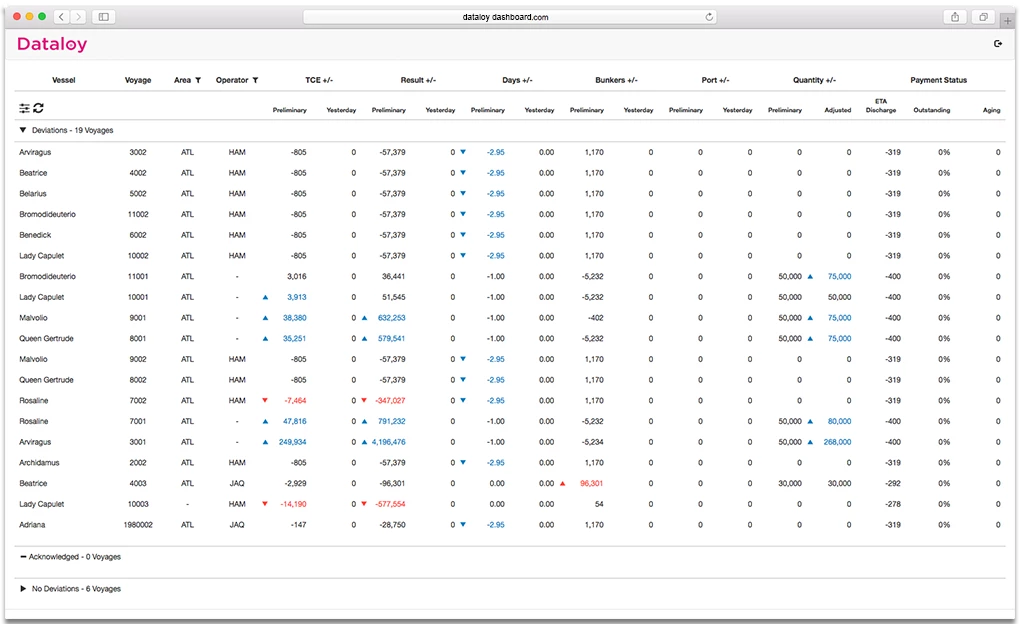
Task: Go back to the previous browser page
Action: (x=61, y=17)
